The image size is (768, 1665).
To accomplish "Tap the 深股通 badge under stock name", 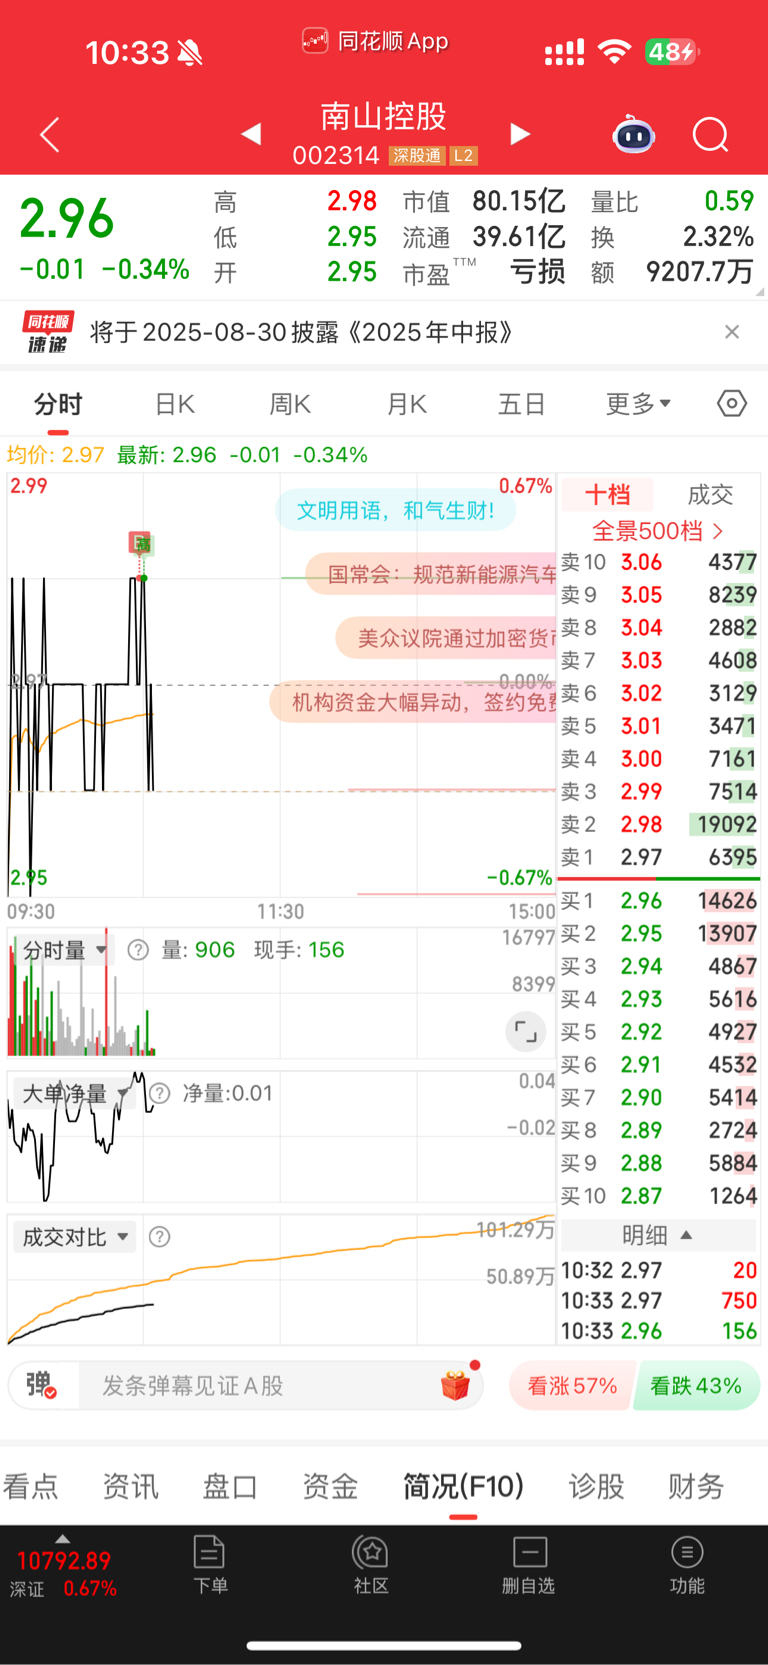I will 417,156.
